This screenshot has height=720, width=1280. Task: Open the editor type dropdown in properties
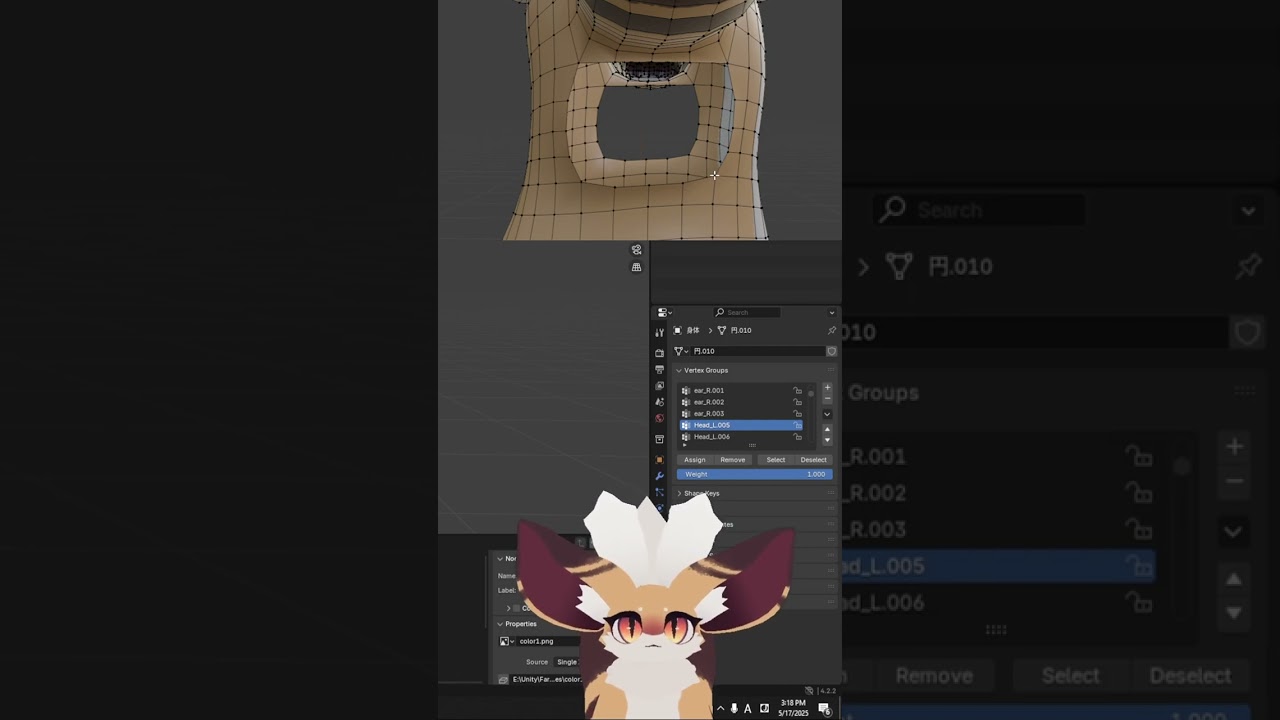click(663, 313)
